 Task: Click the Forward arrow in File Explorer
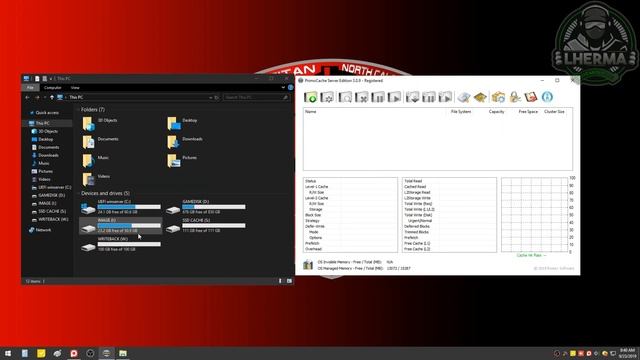click(x=38, y=98)
